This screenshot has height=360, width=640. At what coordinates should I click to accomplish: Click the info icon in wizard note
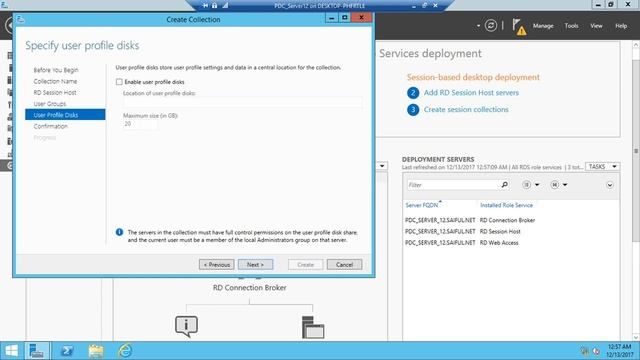point(119,232)
